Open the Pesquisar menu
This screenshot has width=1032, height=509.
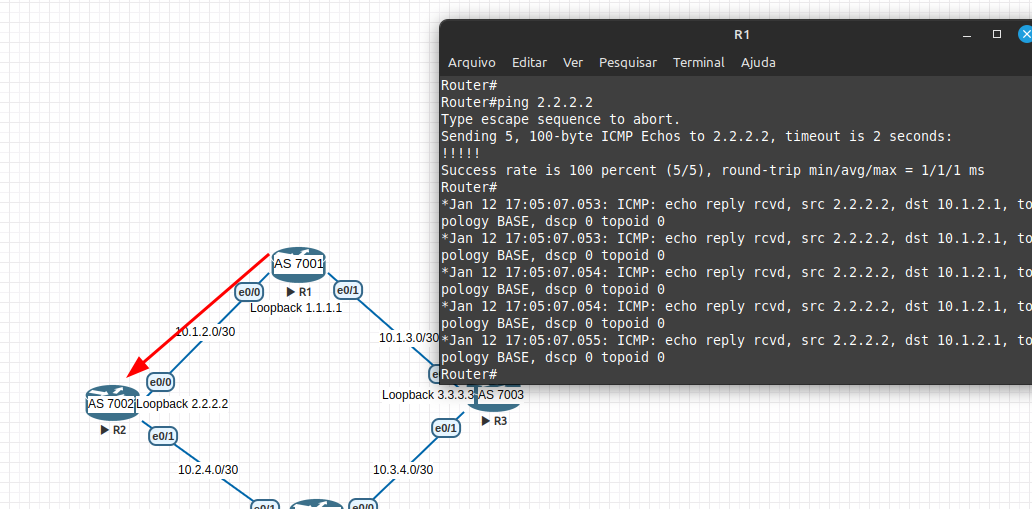coord(628,62)
